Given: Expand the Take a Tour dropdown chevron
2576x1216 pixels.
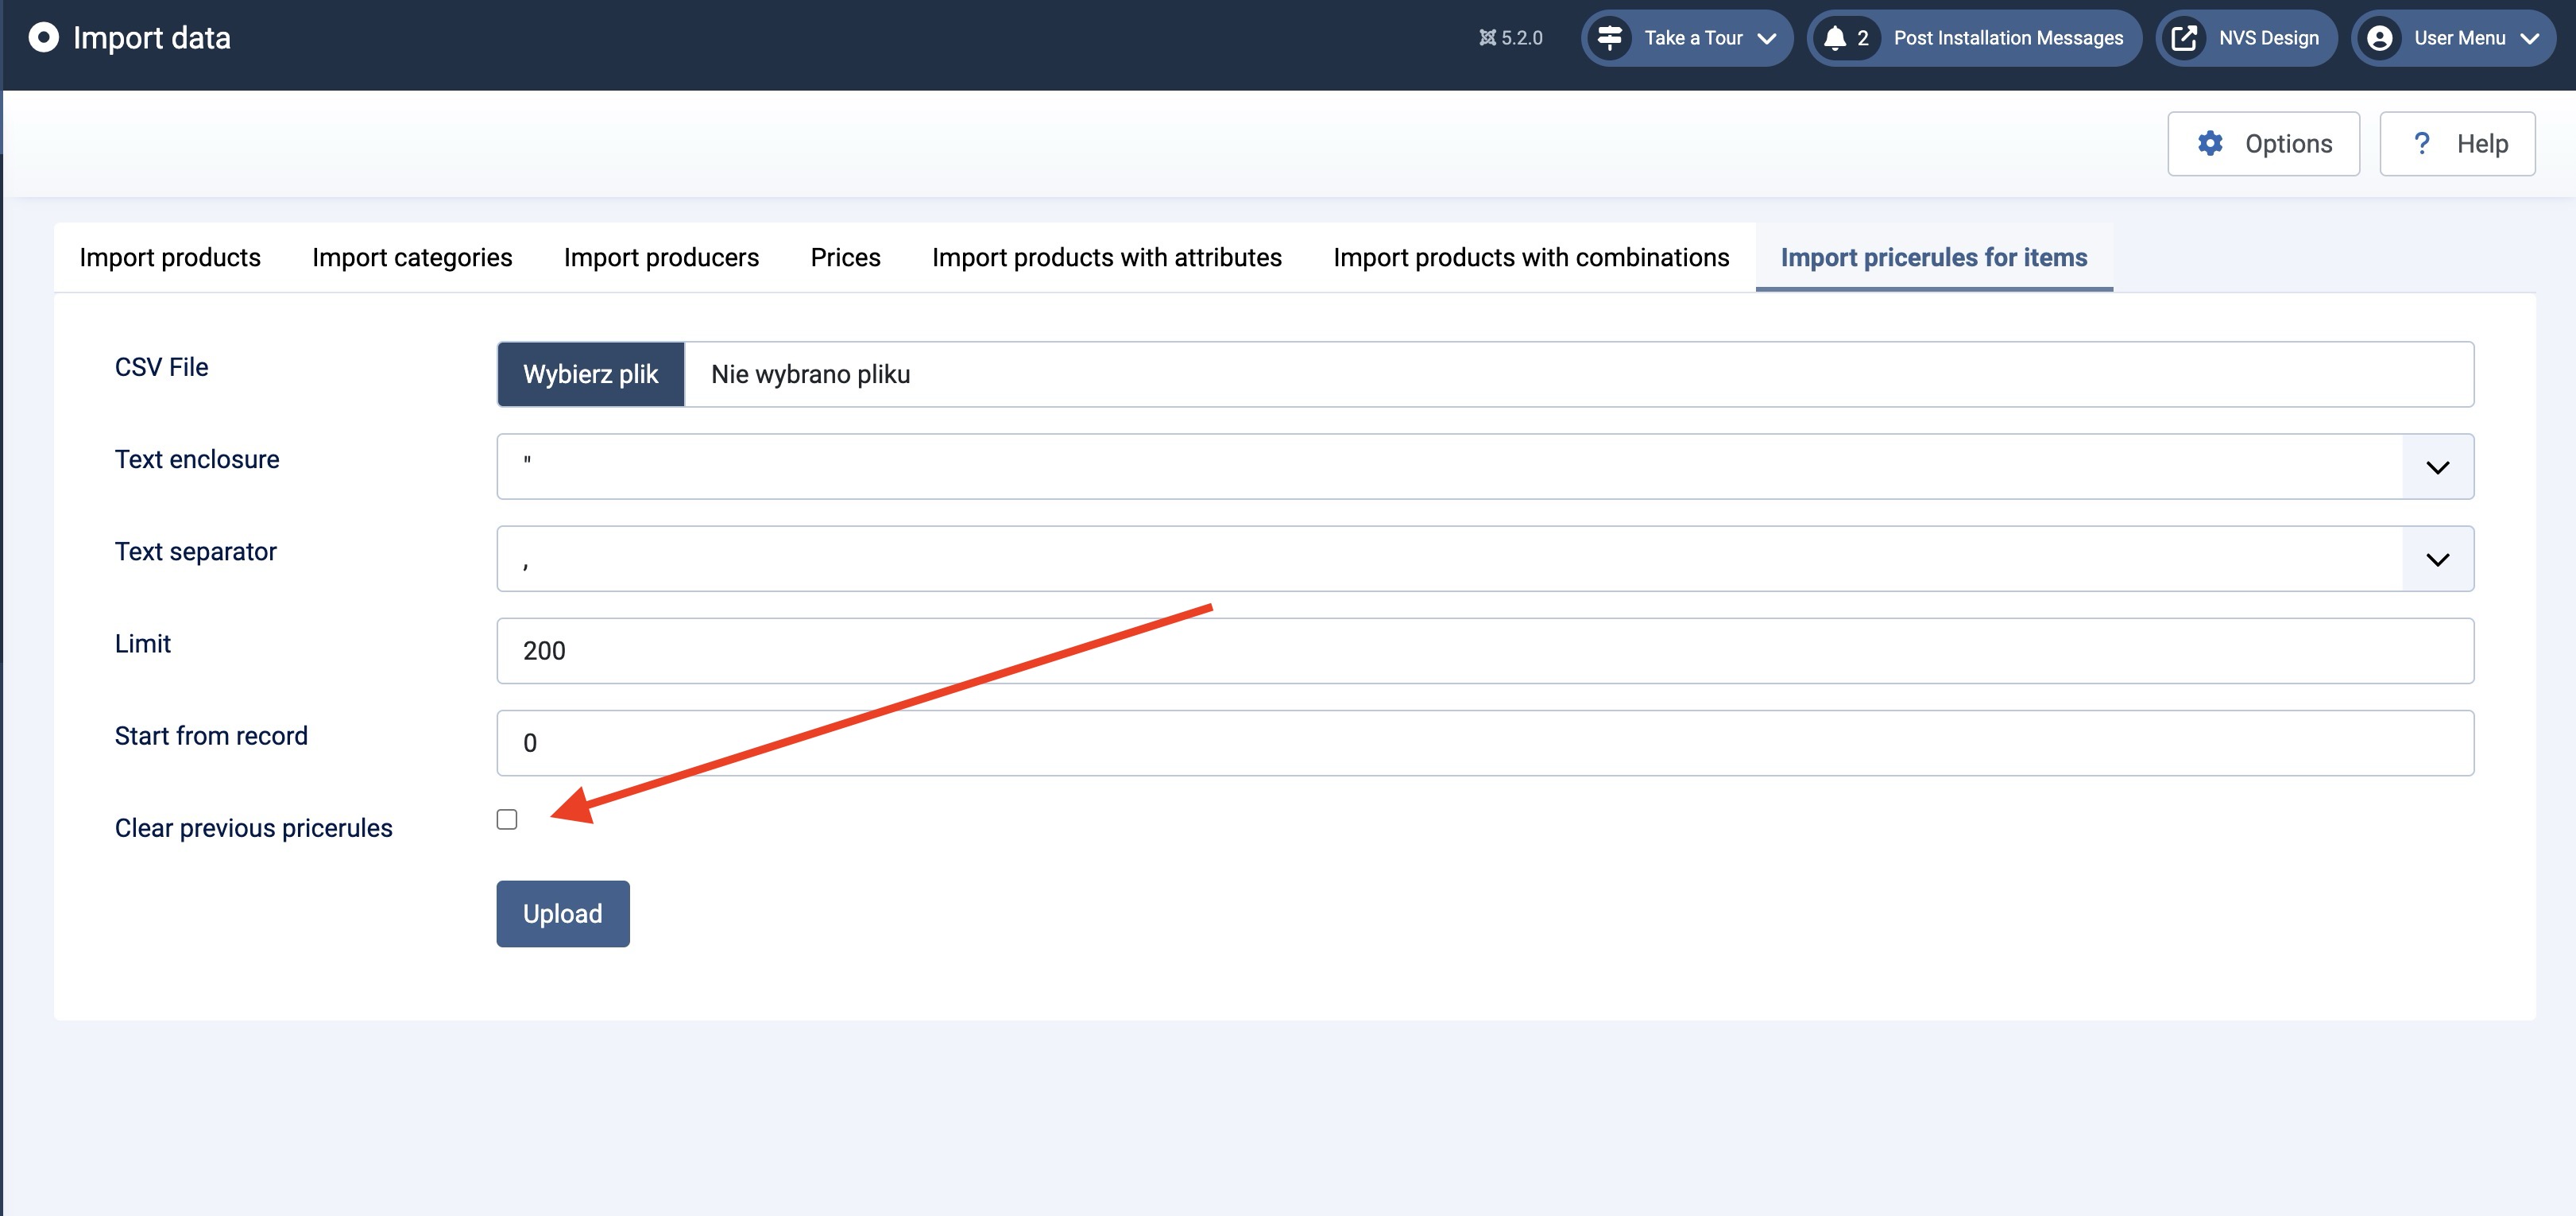Looking at the screenshot, I should pos(1767,38).
